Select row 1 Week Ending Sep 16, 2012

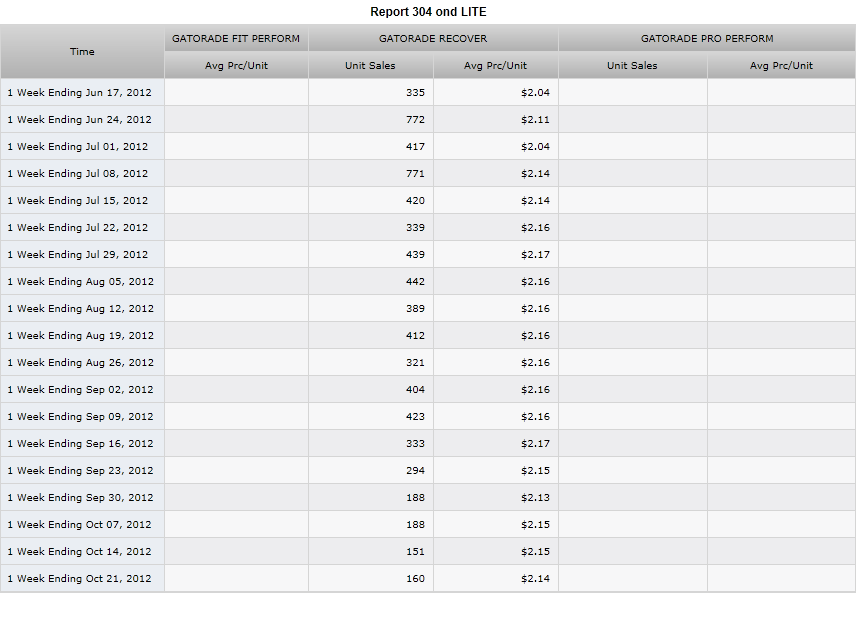[x=428, y=443]
